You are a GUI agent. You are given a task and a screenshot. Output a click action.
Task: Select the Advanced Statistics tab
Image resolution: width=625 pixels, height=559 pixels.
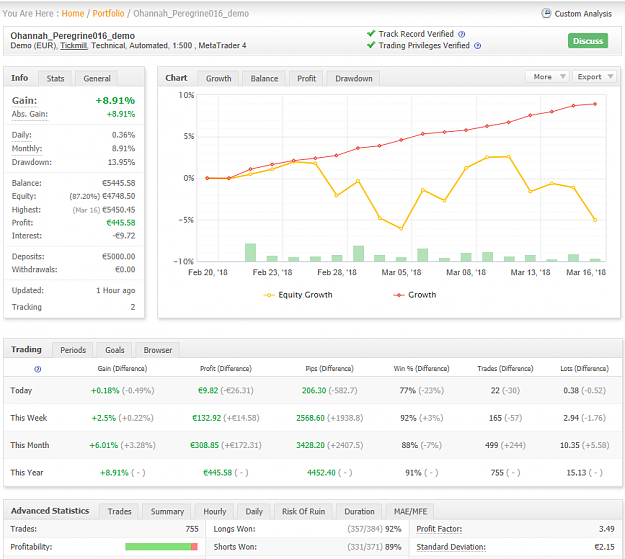[50, 511]
